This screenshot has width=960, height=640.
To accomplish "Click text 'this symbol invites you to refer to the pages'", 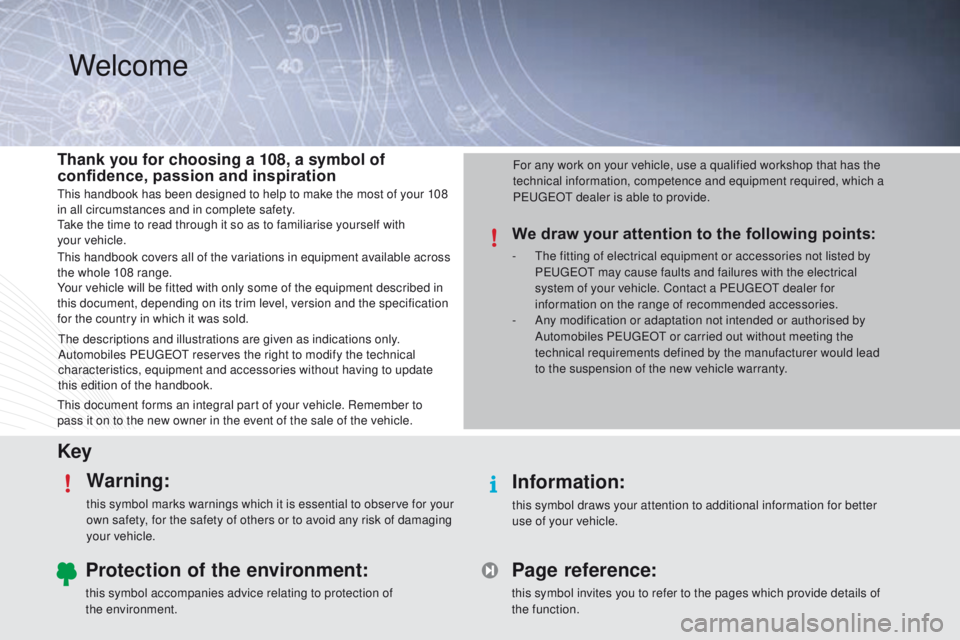I will [x=696, y=601].
